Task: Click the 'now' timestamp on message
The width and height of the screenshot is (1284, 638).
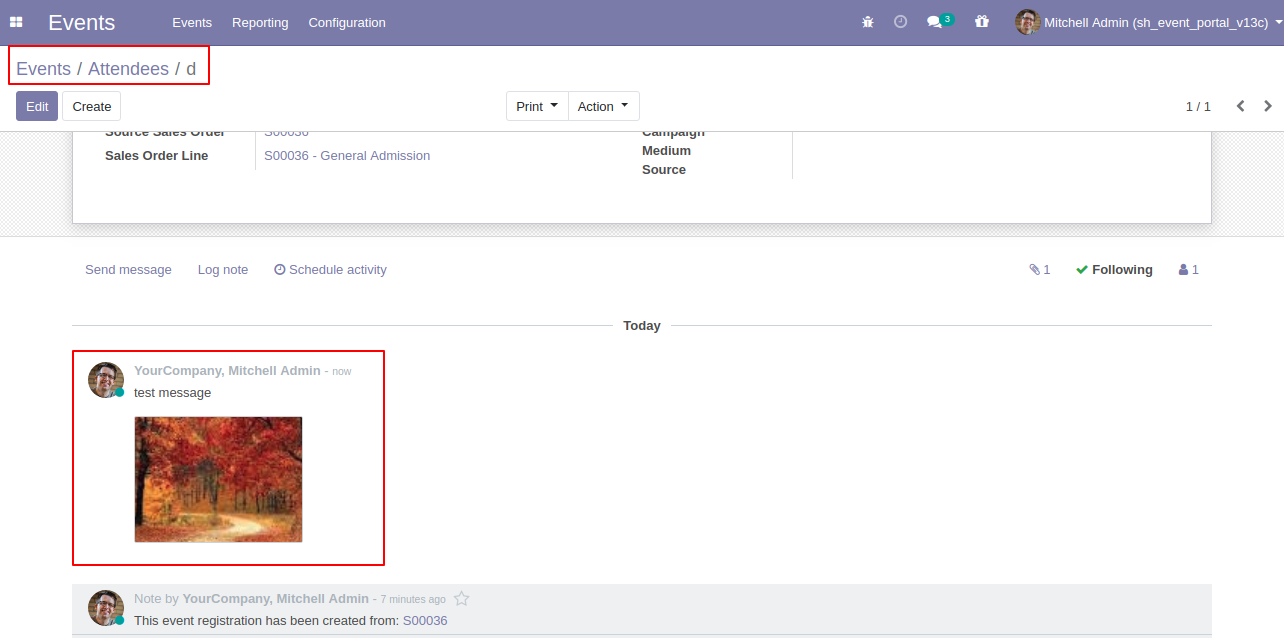Action: point(342,372)
